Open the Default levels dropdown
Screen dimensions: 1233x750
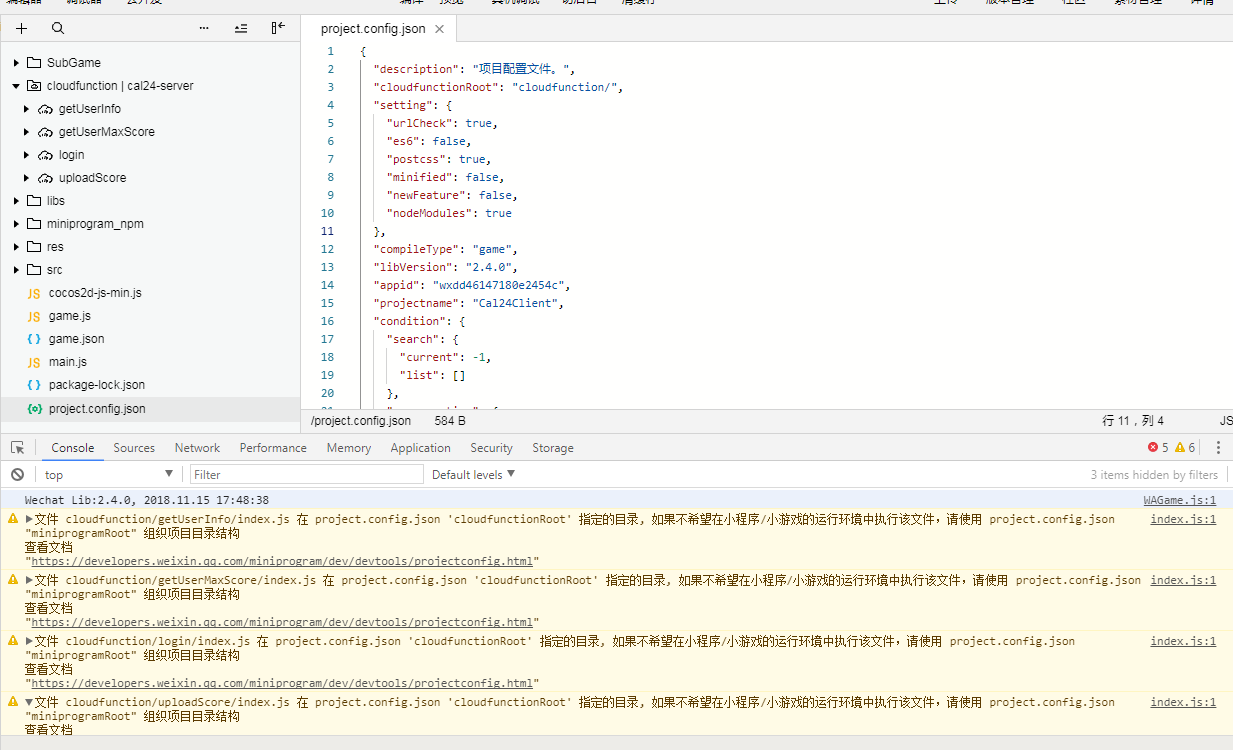pos(473,475)
